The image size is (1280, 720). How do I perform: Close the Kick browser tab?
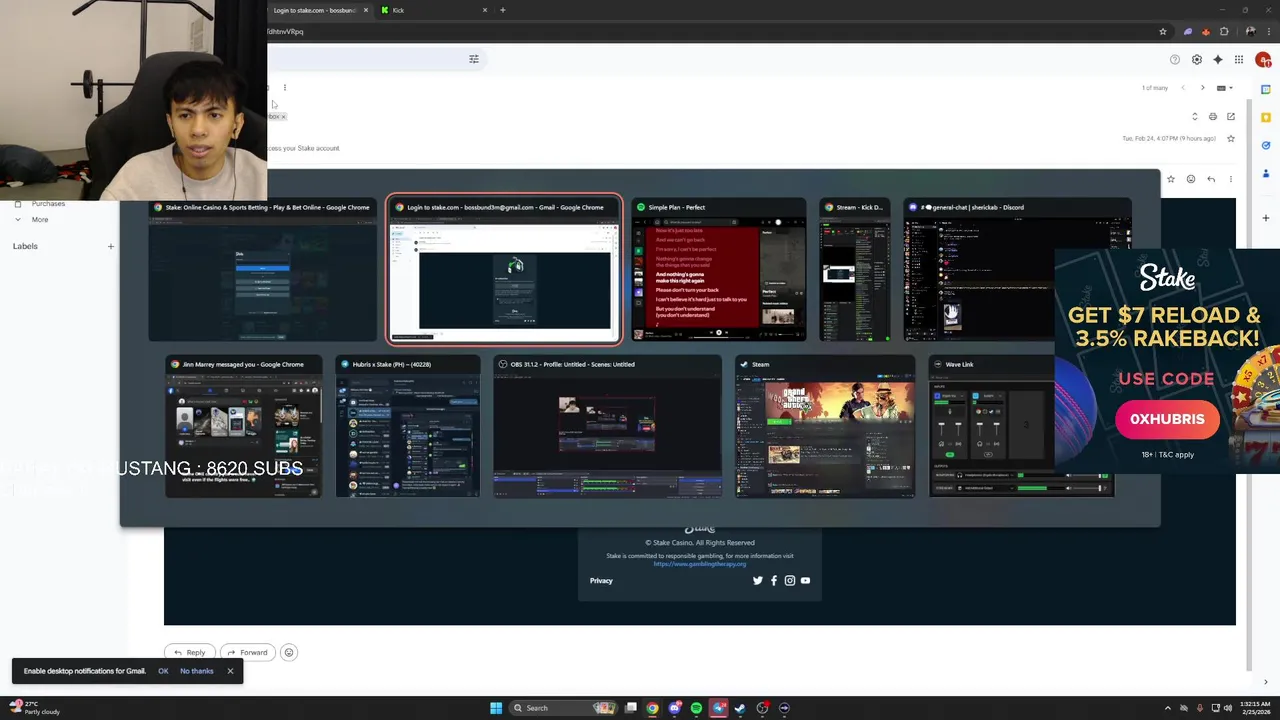coord(485,10)
